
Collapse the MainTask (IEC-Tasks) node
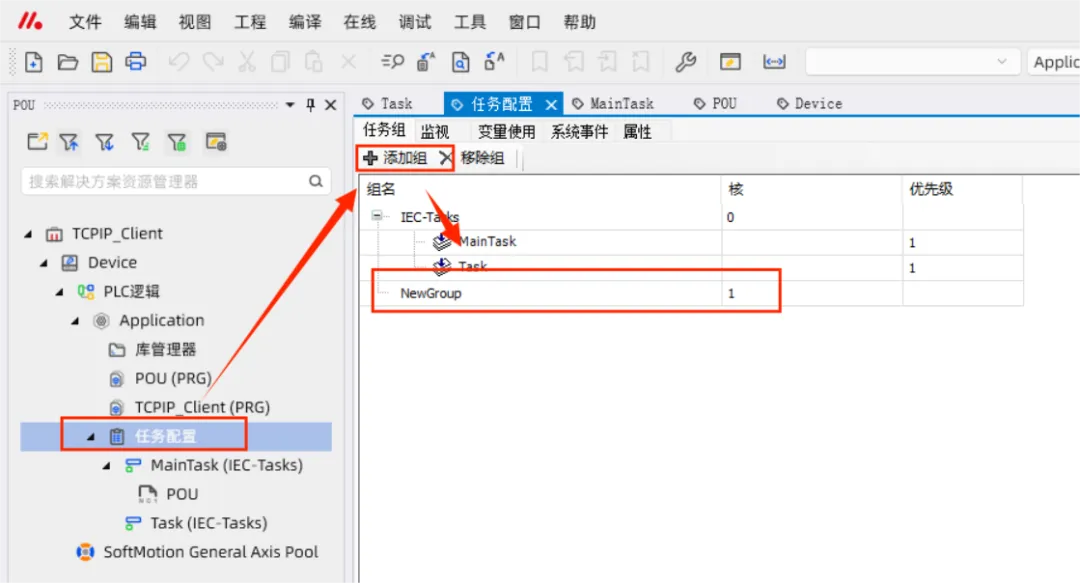point(107,466)
